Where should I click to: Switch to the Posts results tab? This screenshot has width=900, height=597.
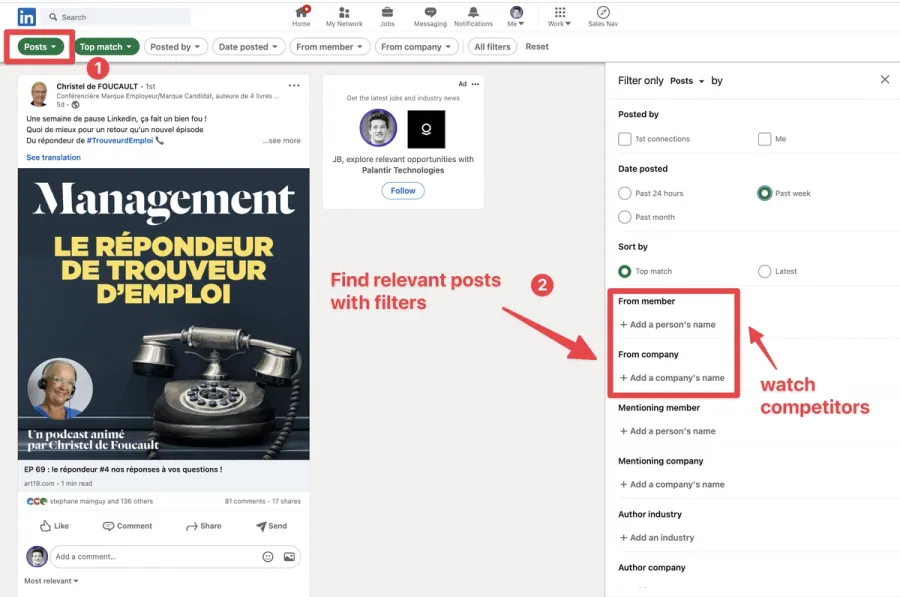tap(38, 46)
